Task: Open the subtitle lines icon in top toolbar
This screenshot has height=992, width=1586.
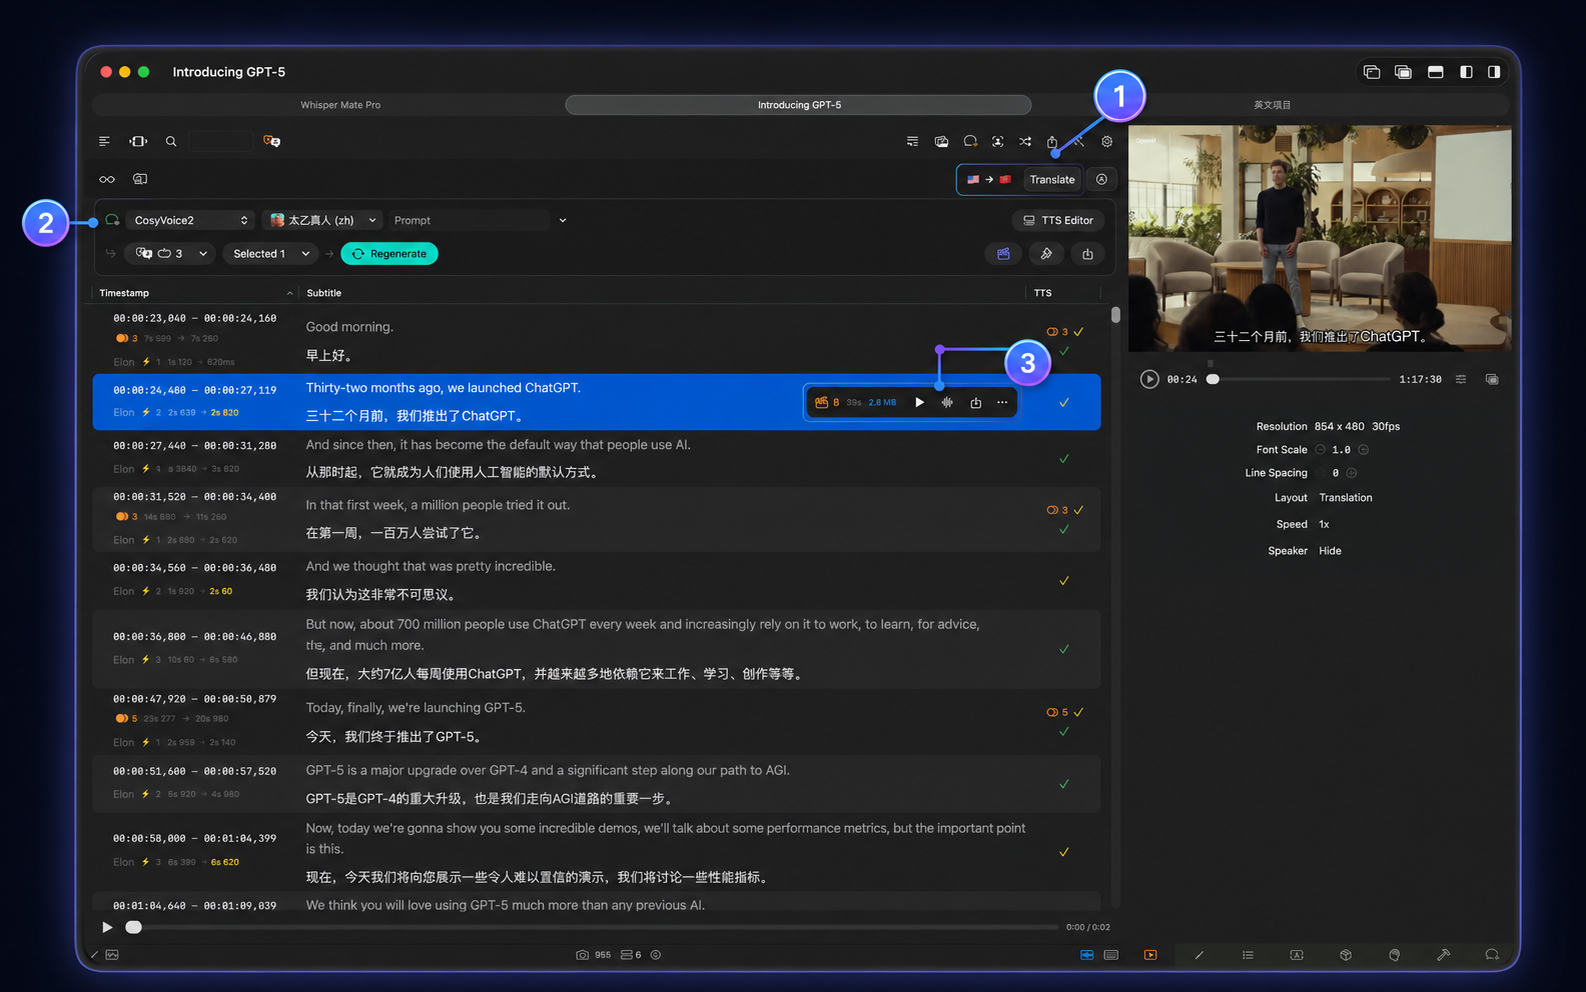Action: 912,142
